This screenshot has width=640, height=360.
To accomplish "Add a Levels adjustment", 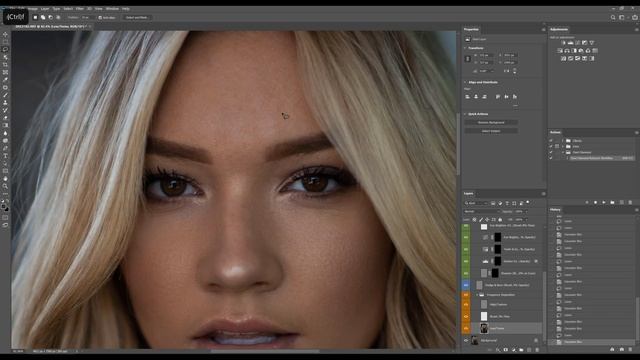I will (571, 42).
